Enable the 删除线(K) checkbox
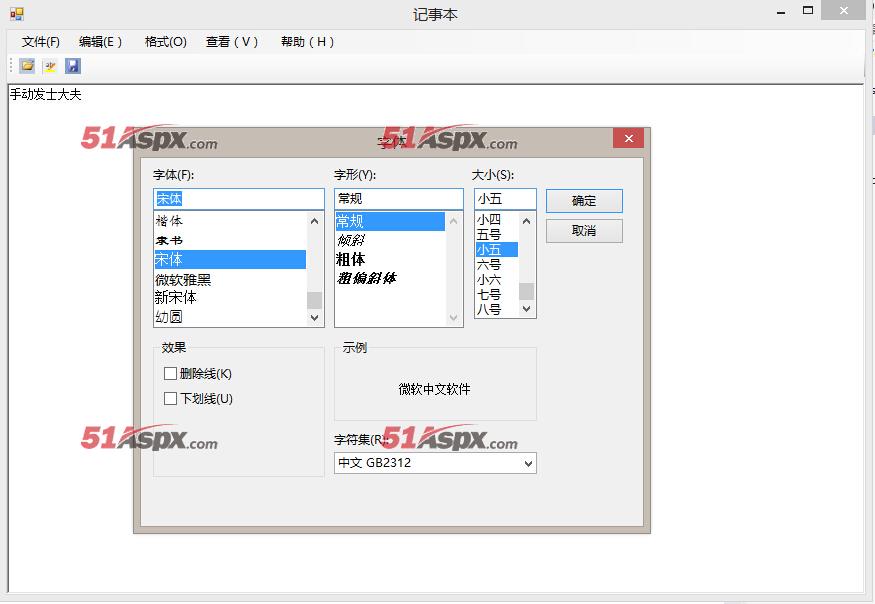Screen dimensions: 875x604 (x=170, y=373)
